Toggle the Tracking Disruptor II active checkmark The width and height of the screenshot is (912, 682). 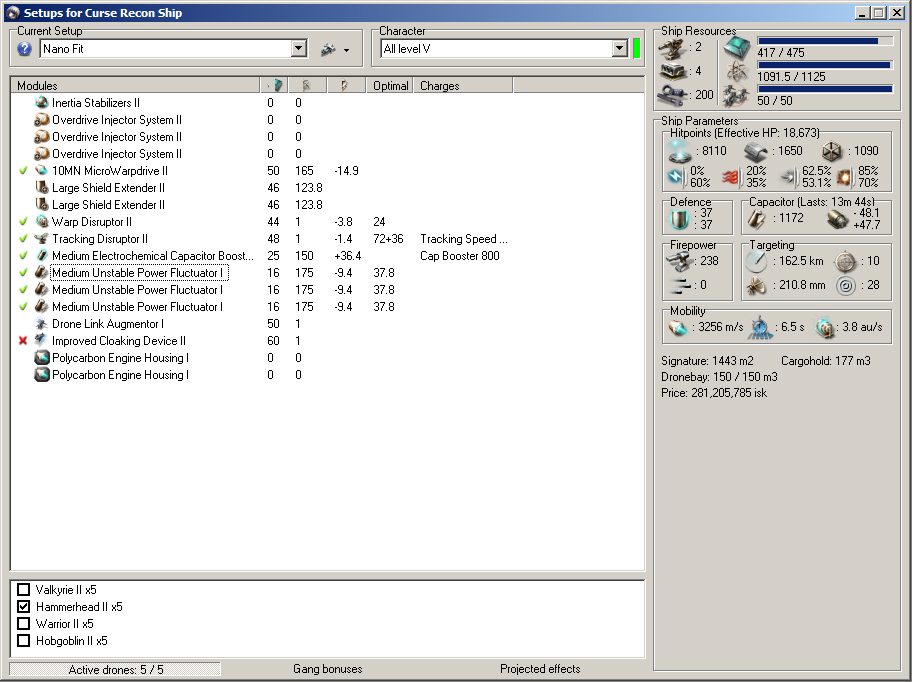coord(23,238)
